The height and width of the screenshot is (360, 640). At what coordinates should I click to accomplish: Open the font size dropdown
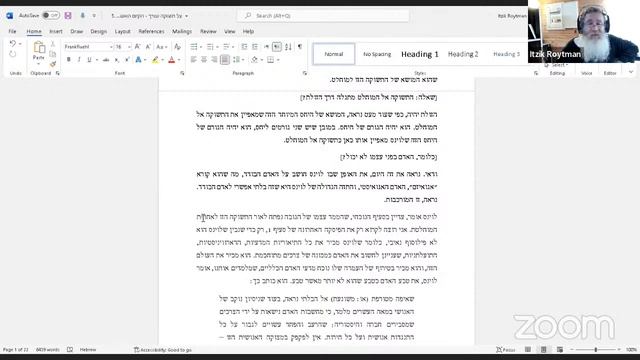pos(129,47)
